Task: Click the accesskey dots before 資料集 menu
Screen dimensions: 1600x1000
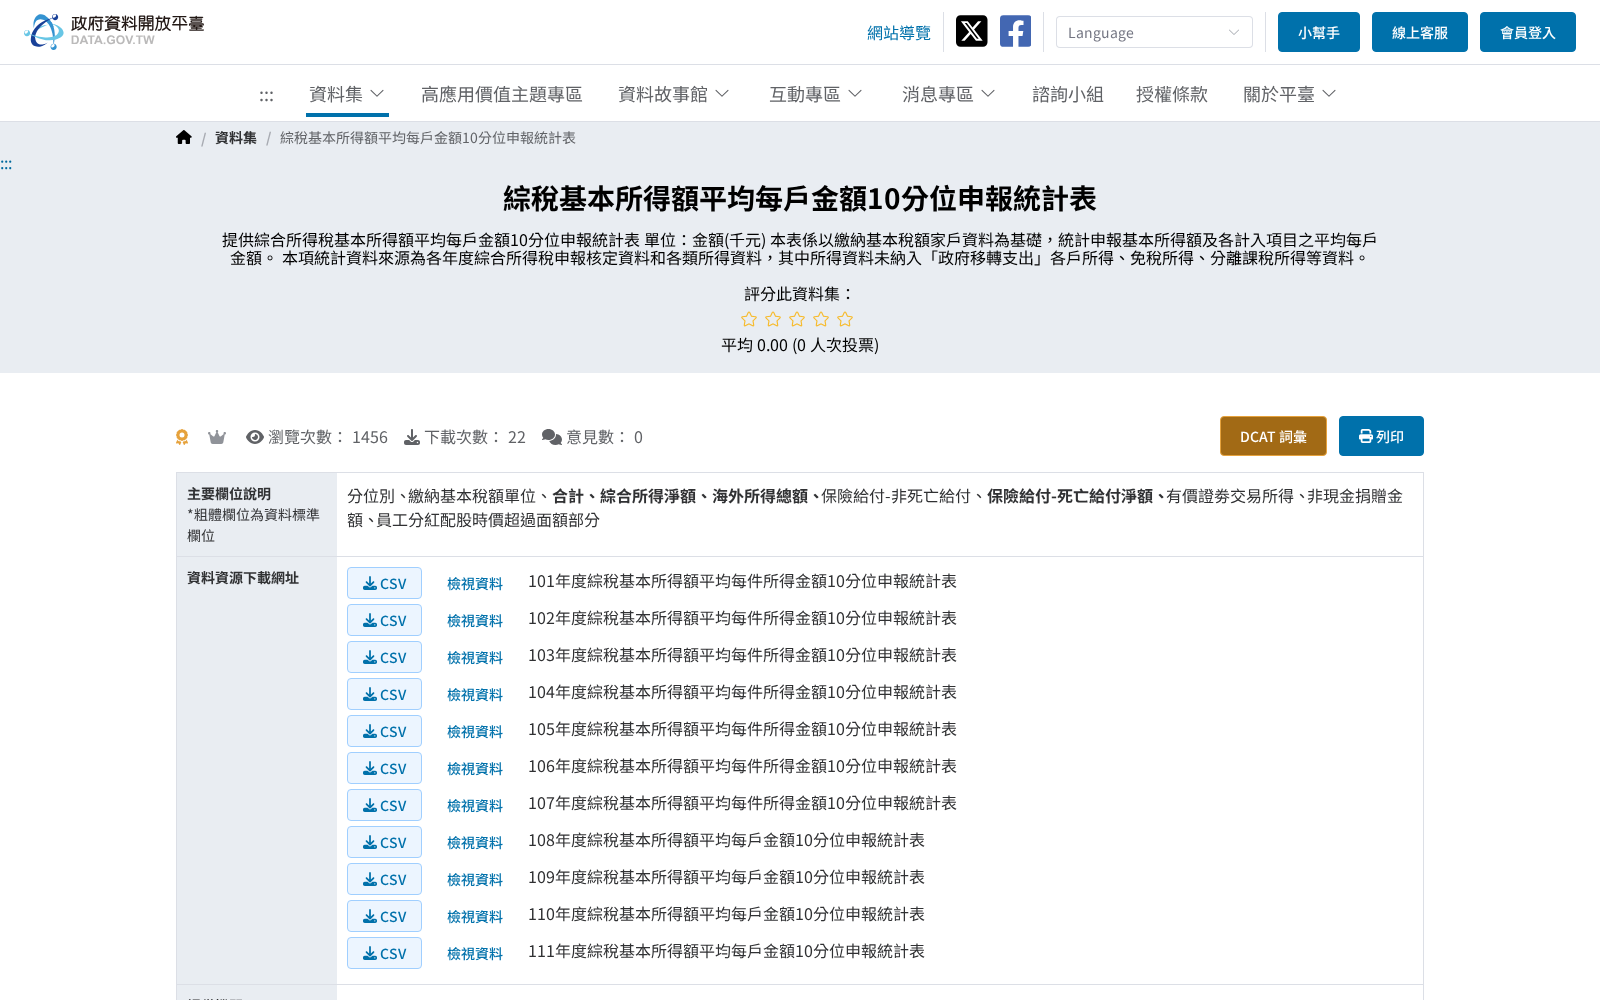Action: pyautogui.click(x=266, y=96)
